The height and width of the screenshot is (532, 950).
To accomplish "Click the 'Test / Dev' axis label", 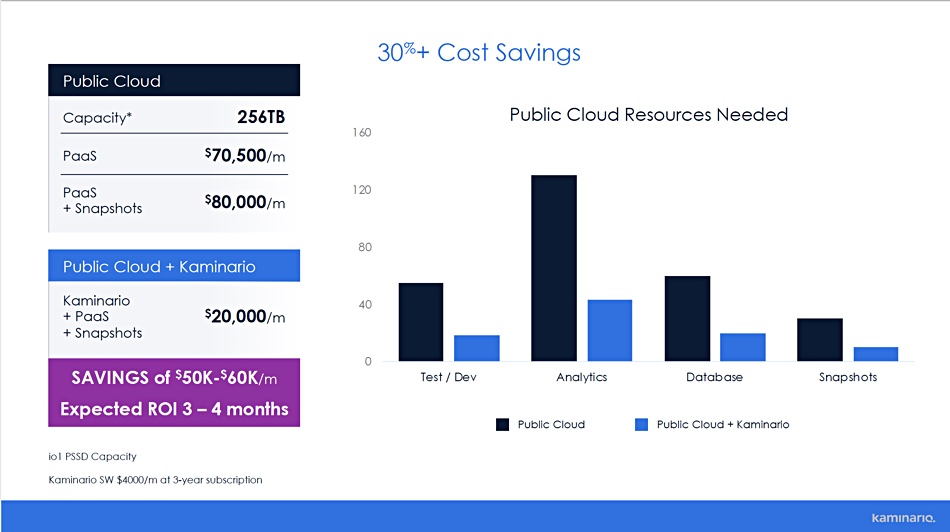I will click(x=448, y=377).
